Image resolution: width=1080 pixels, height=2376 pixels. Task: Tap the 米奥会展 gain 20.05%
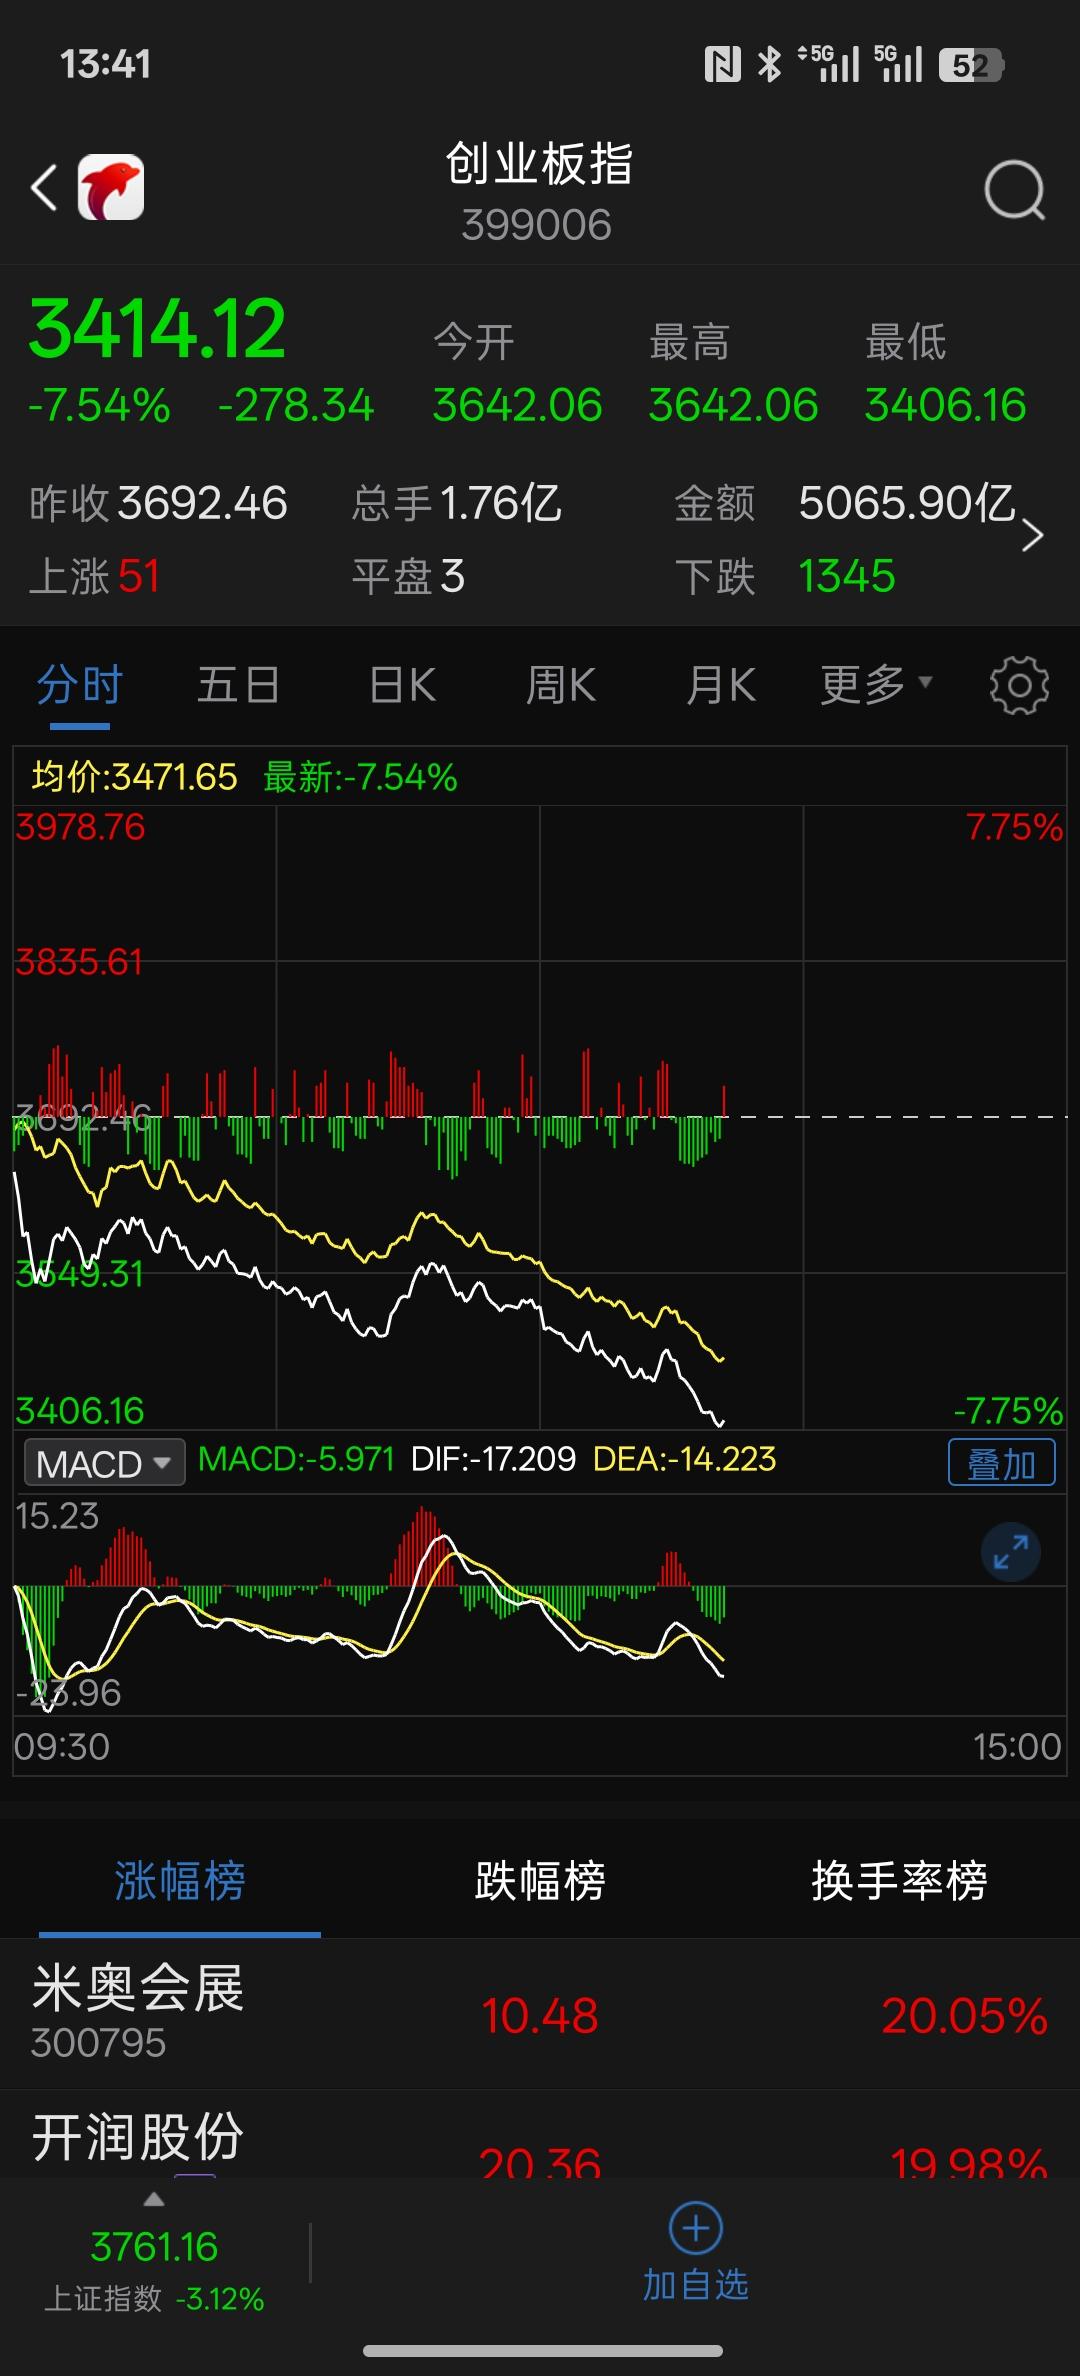(965, 2015)
